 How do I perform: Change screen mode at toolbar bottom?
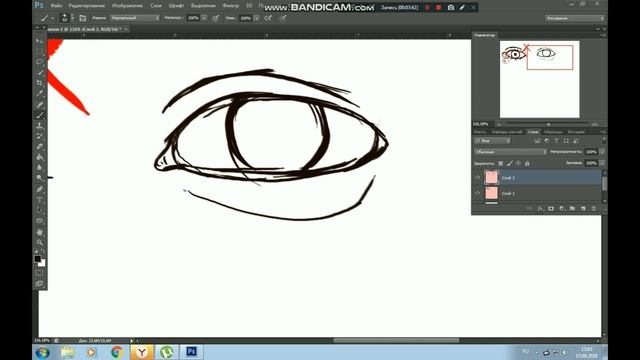40,283
